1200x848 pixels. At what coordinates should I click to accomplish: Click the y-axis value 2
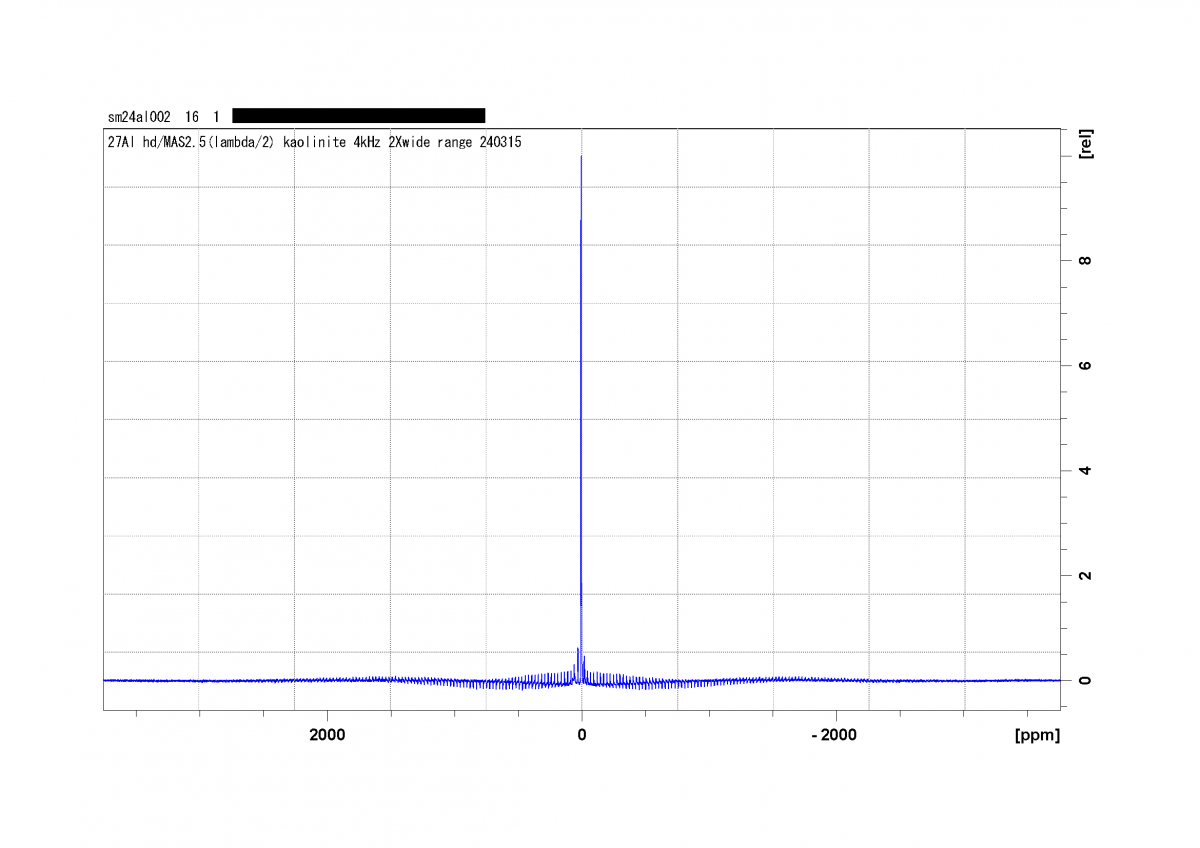(1085, 576)
